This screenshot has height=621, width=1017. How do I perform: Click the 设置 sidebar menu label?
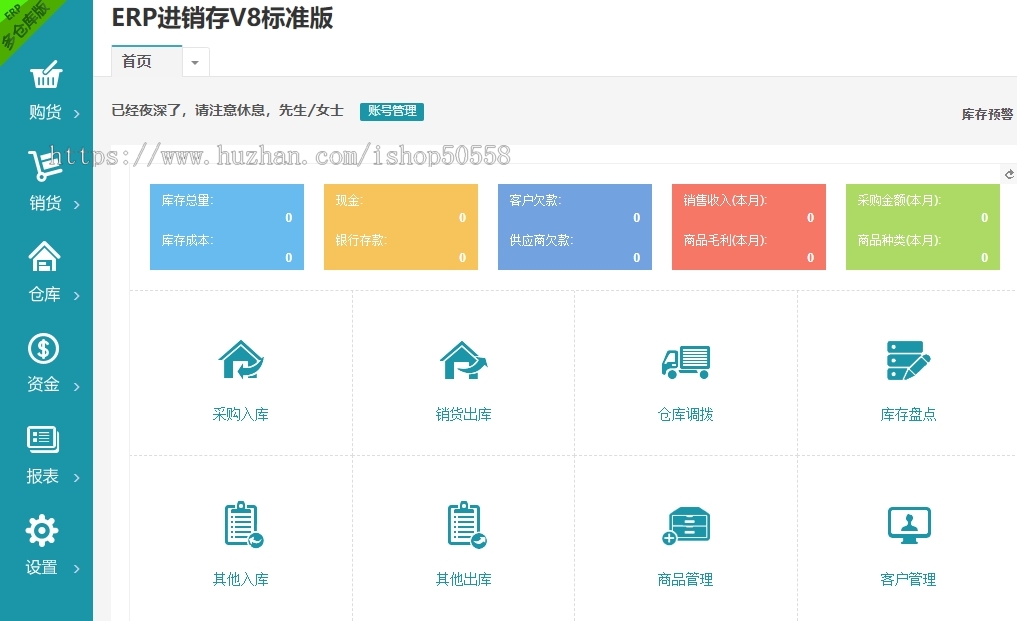click(42, 567)
